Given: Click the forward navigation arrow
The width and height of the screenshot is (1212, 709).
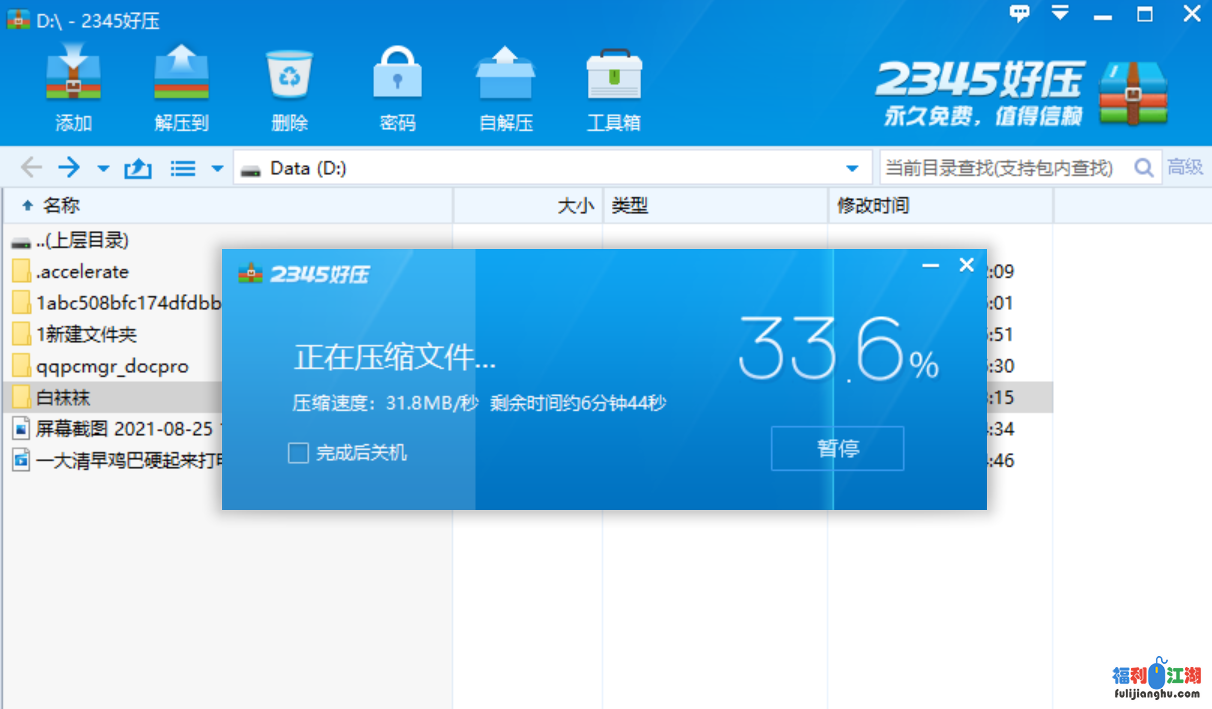Looking at the screenshot, I should tap(68, 168).
